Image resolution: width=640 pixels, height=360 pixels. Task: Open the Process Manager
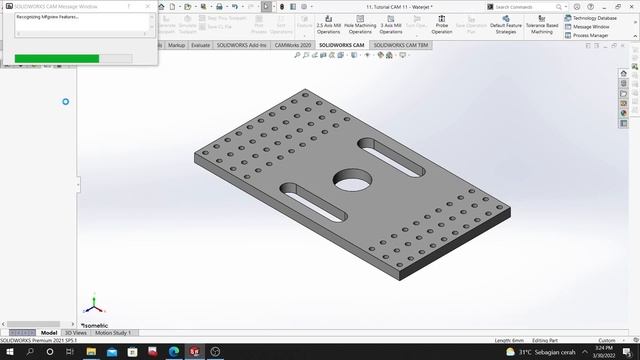(x=587, y=36)
